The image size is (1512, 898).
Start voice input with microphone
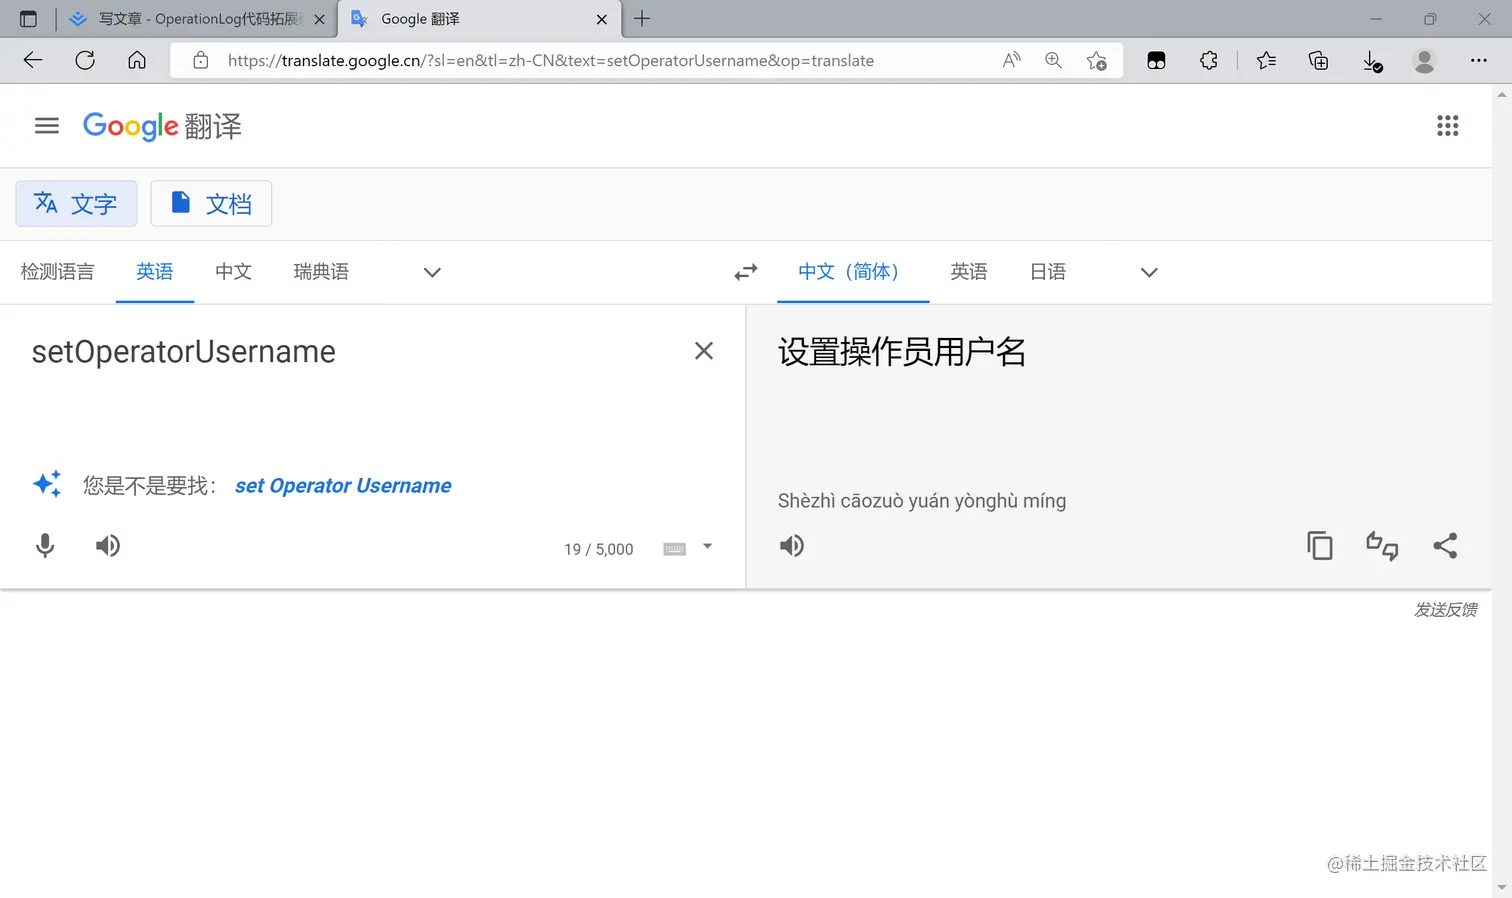coord(45,546)
